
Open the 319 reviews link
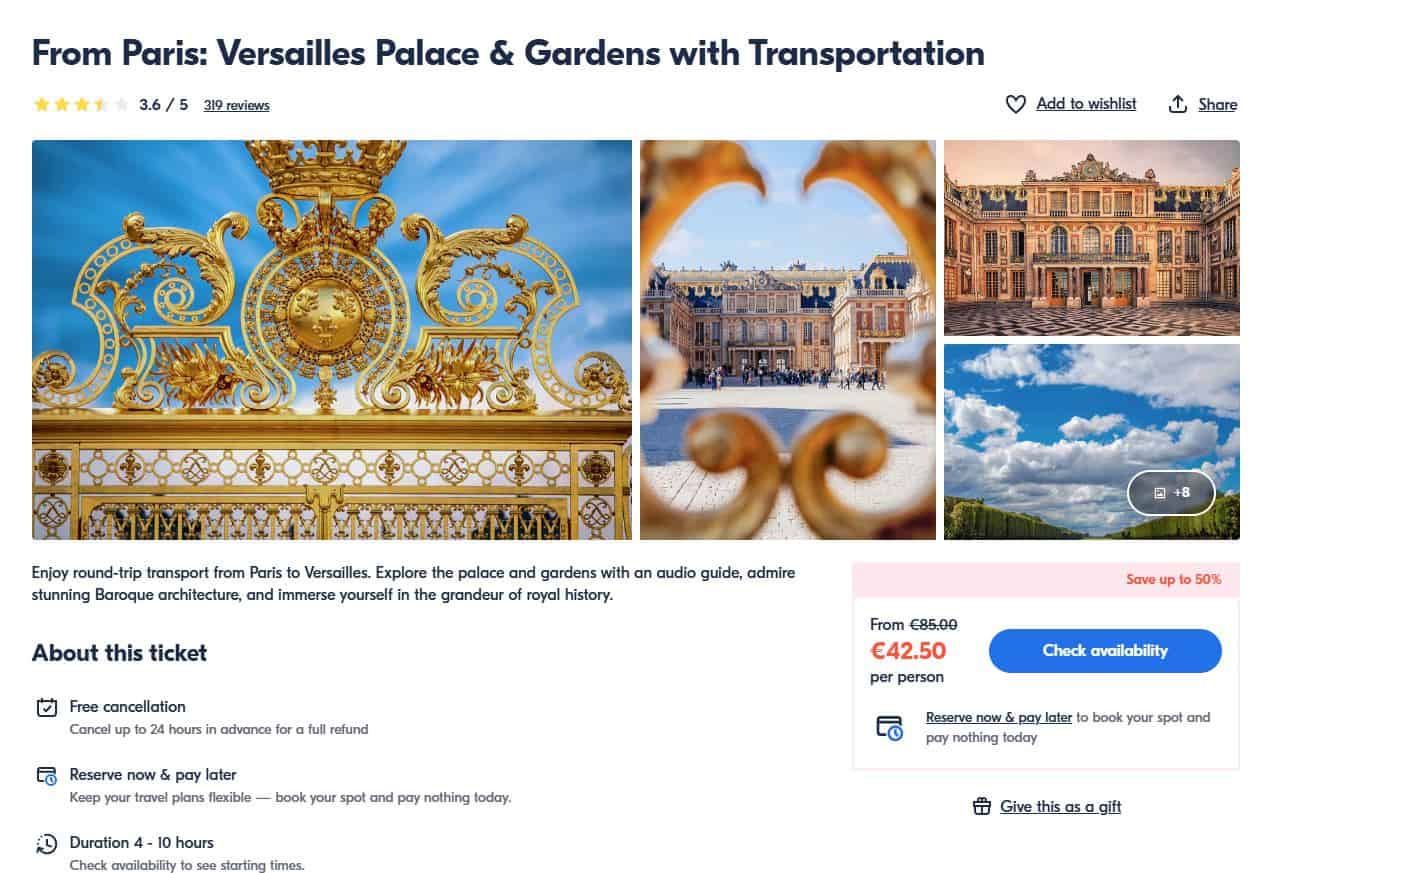click(236, 105)
